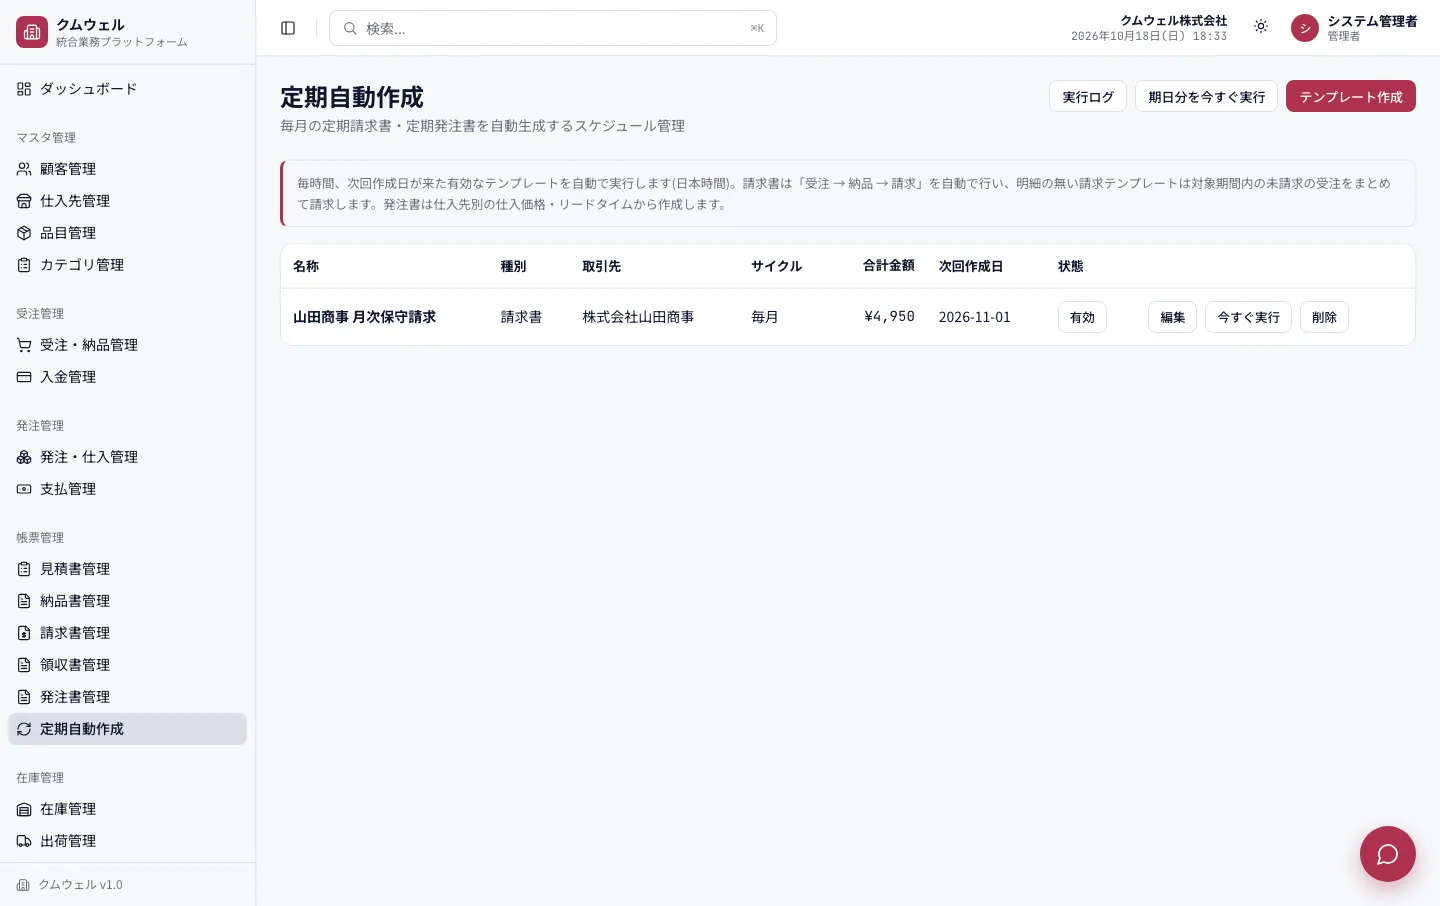Click the 出荷管理 truck icon
This screenshot has width=1440, height=906.
24,841
